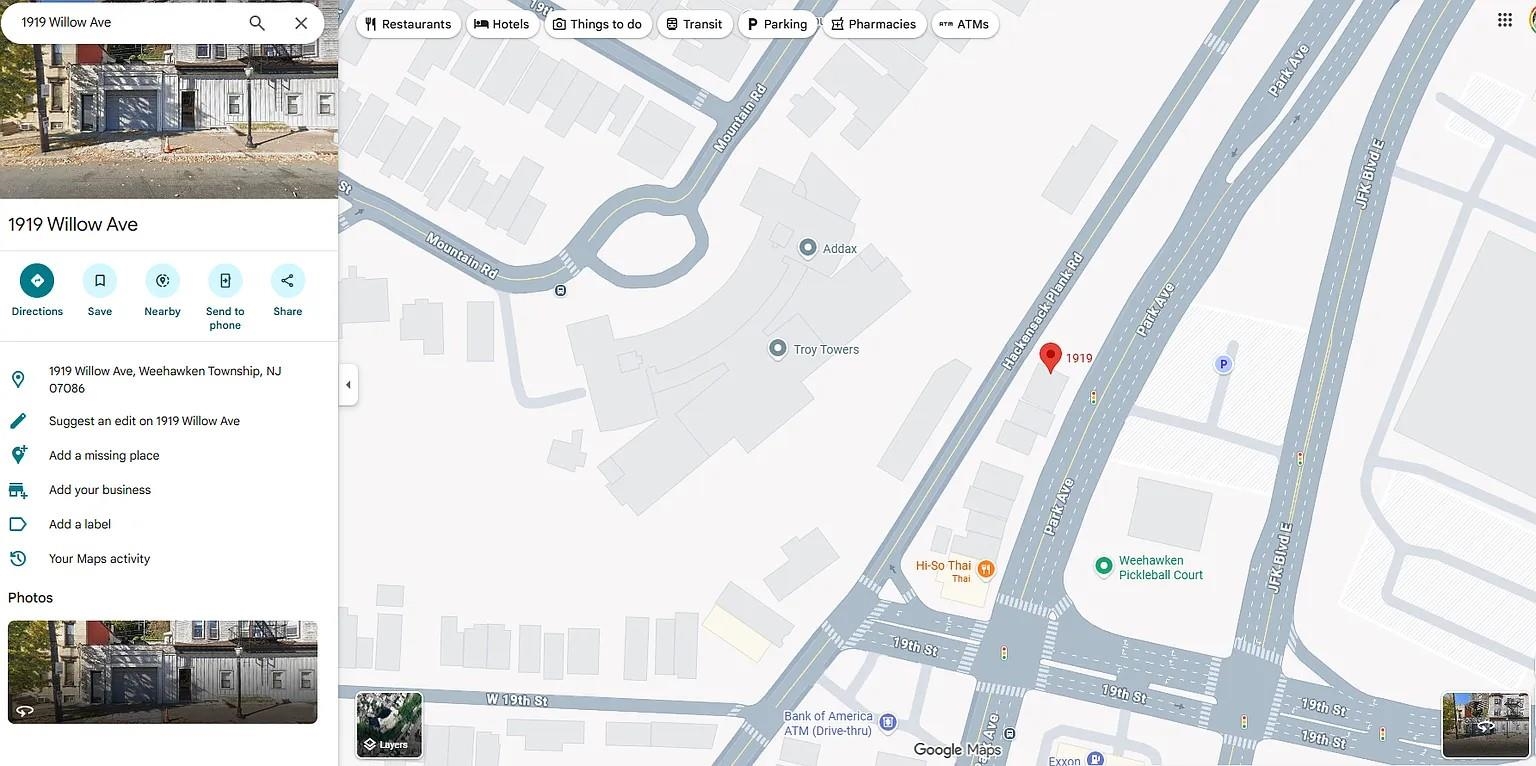Image resolution: width=1536 pixels, height=766 pixels.
Task: Share this location
Action: point(287,281)
